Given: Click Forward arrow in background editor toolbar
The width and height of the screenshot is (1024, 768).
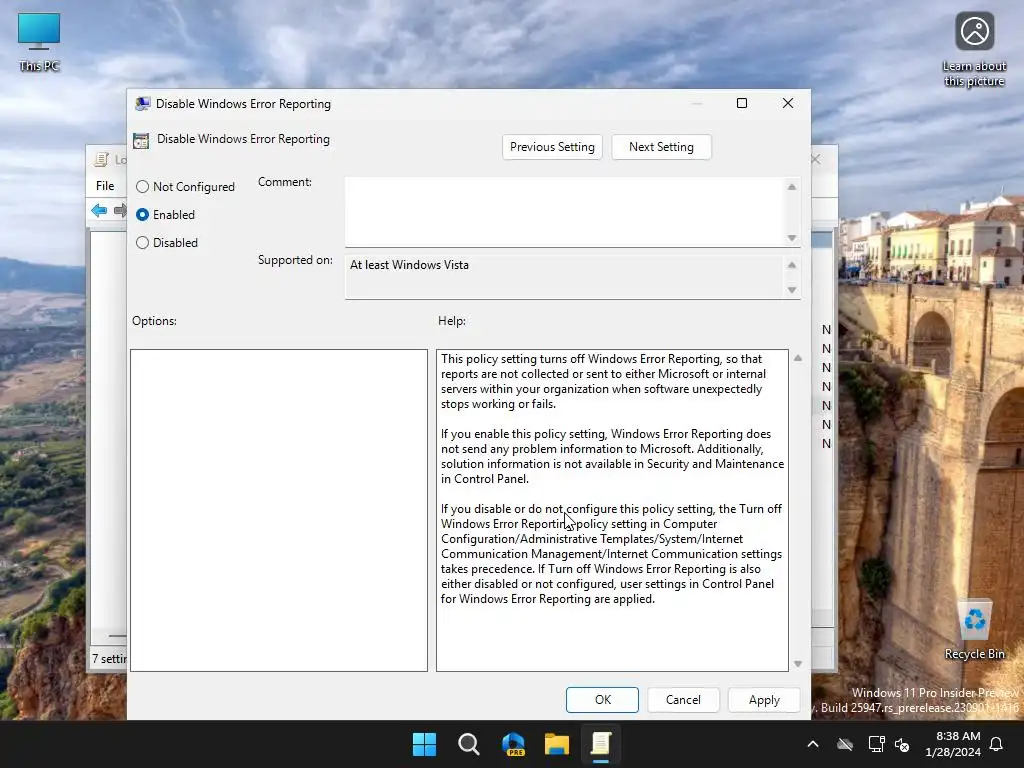Looking at the screenshot, I should tap(120, 211).
